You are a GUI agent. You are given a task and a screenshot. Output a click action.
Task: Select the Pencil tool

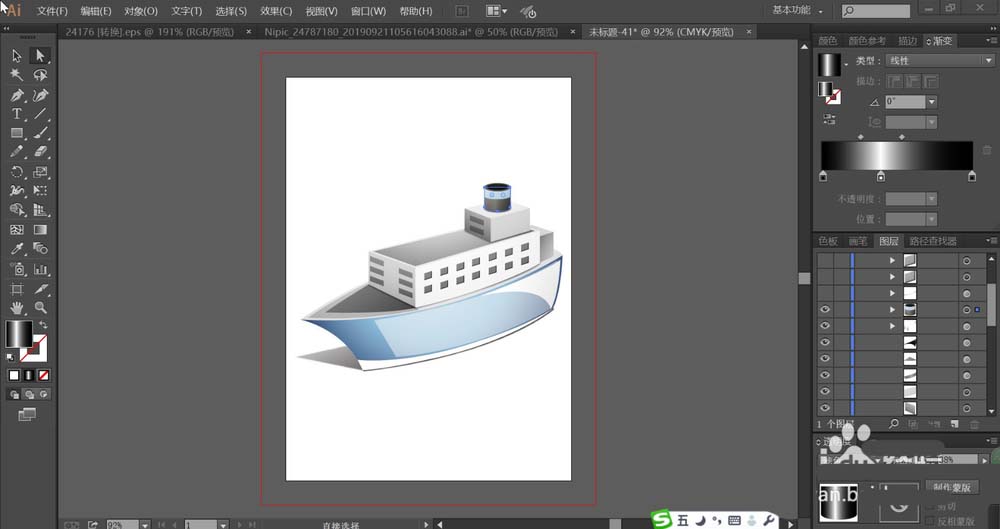click(x=17, y=152)
